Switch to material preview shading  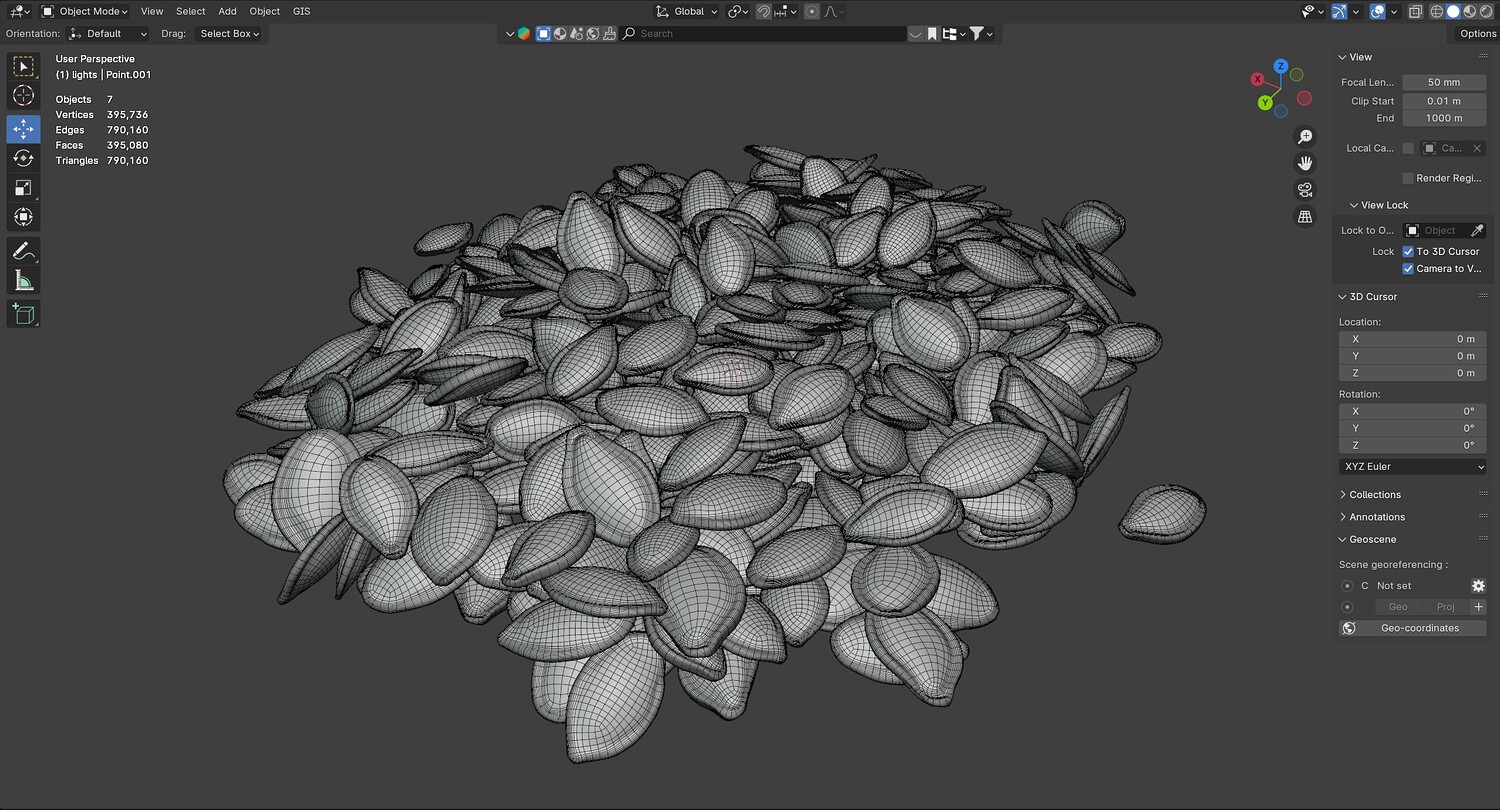pos(1469,12)
